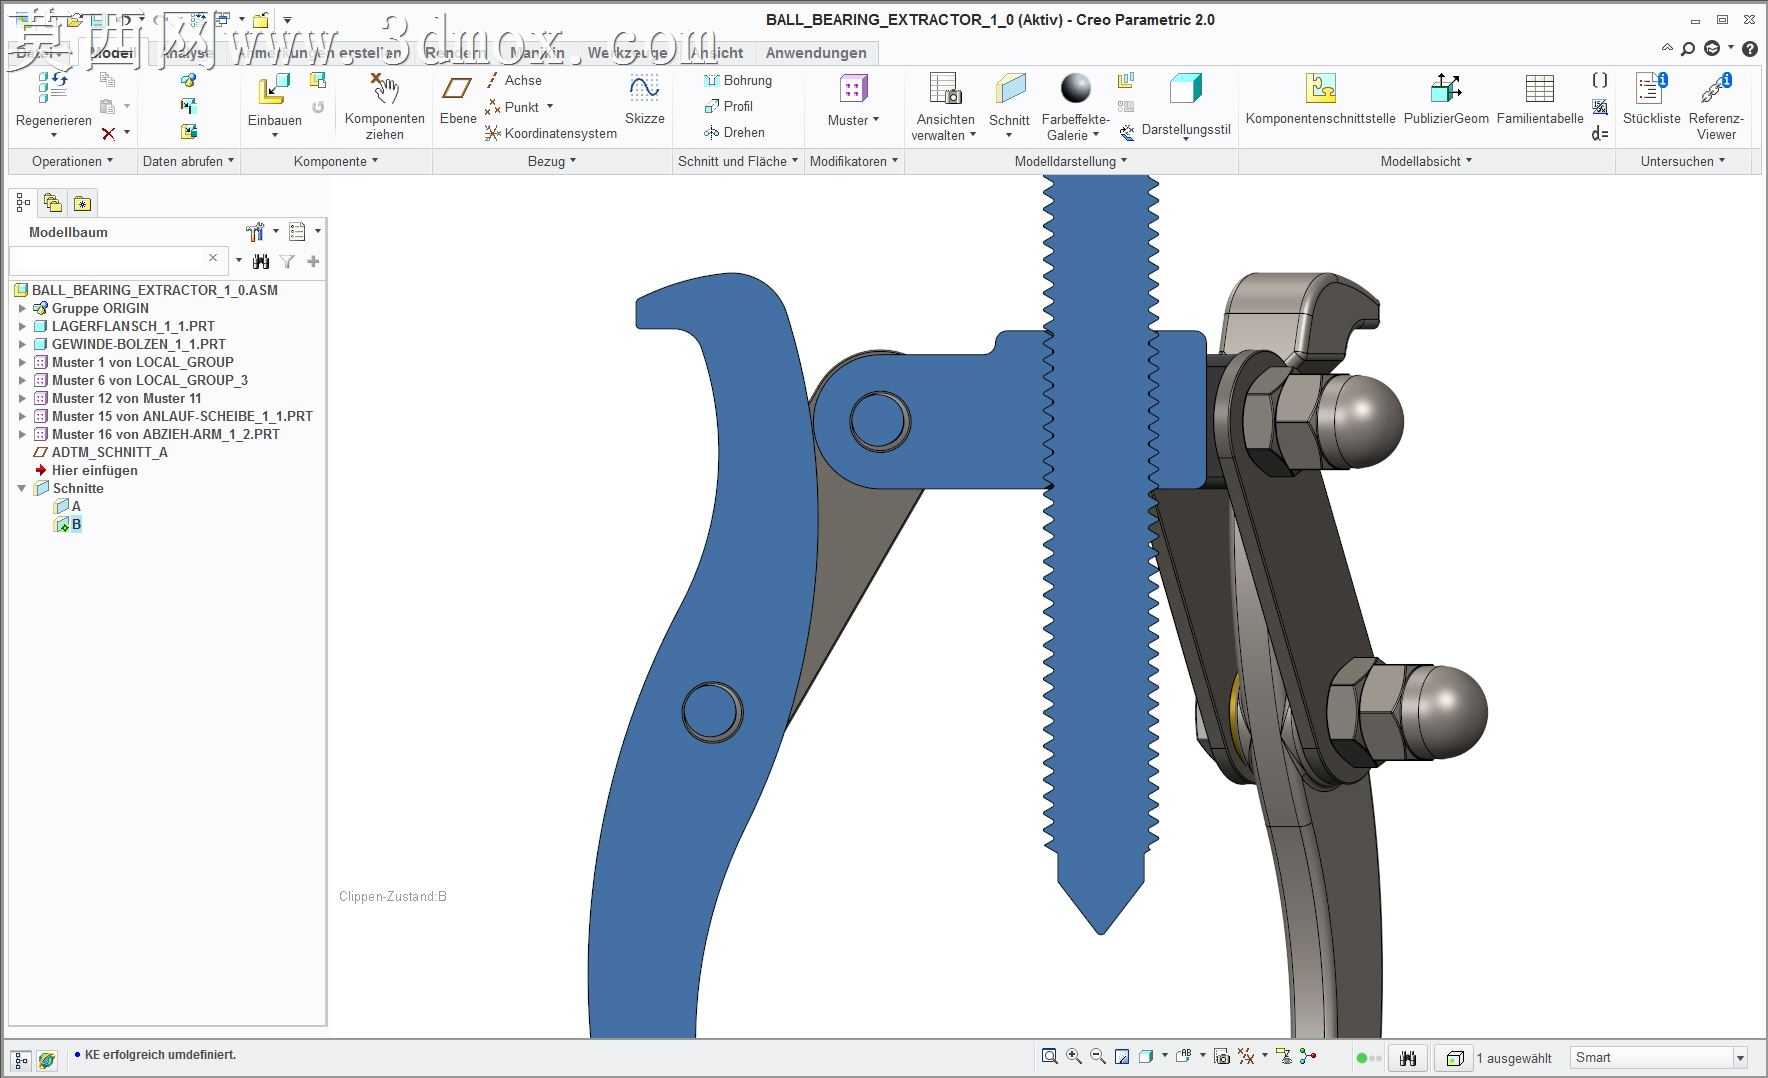Click the Profil extrude tool
Image resolution: width=1768 pixels, height=1078 pixels.
(x=729, y=106)
